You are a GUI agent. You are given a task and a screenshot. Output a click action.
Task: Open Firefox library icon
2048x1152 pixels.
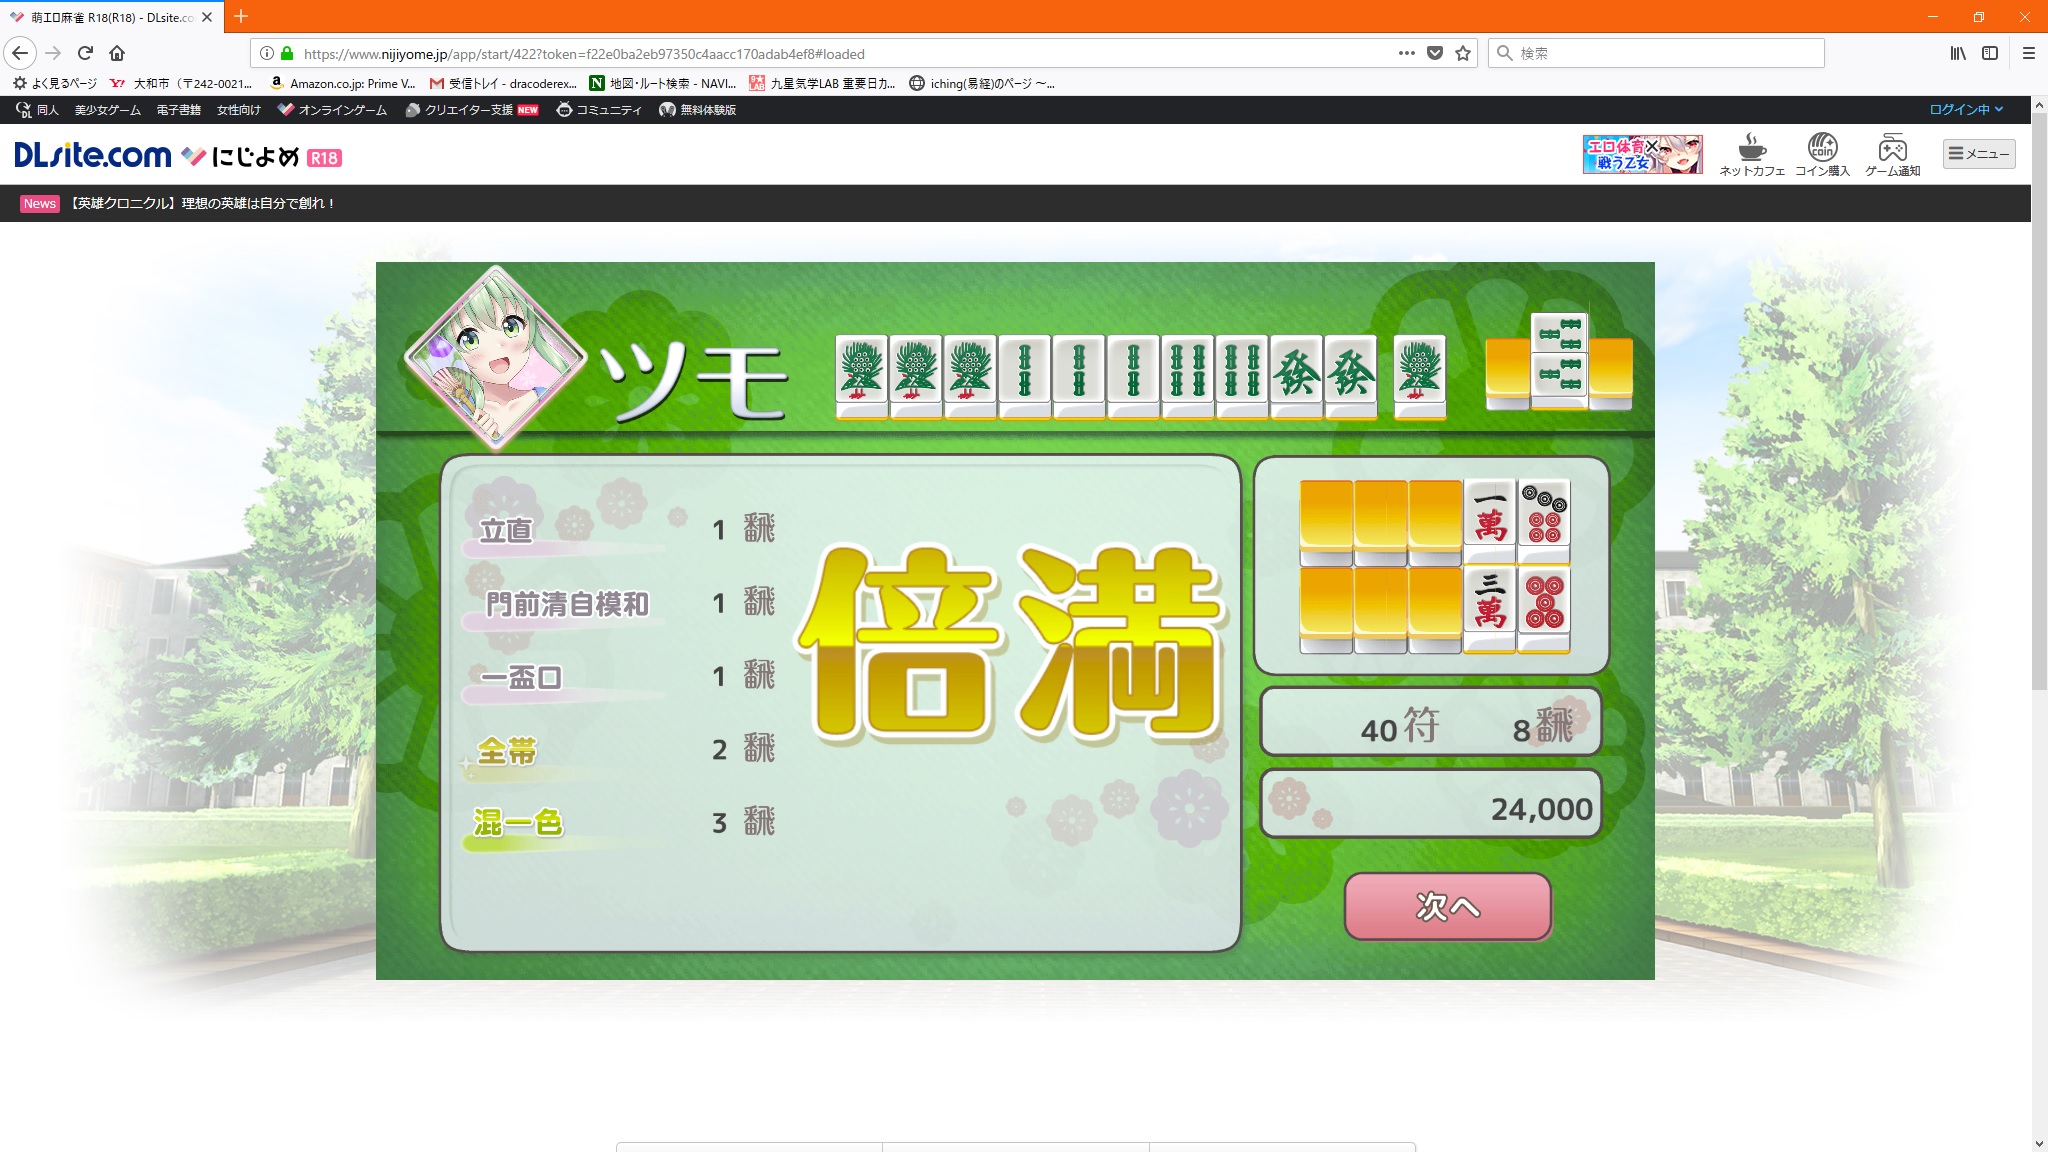pos(1958,53)
